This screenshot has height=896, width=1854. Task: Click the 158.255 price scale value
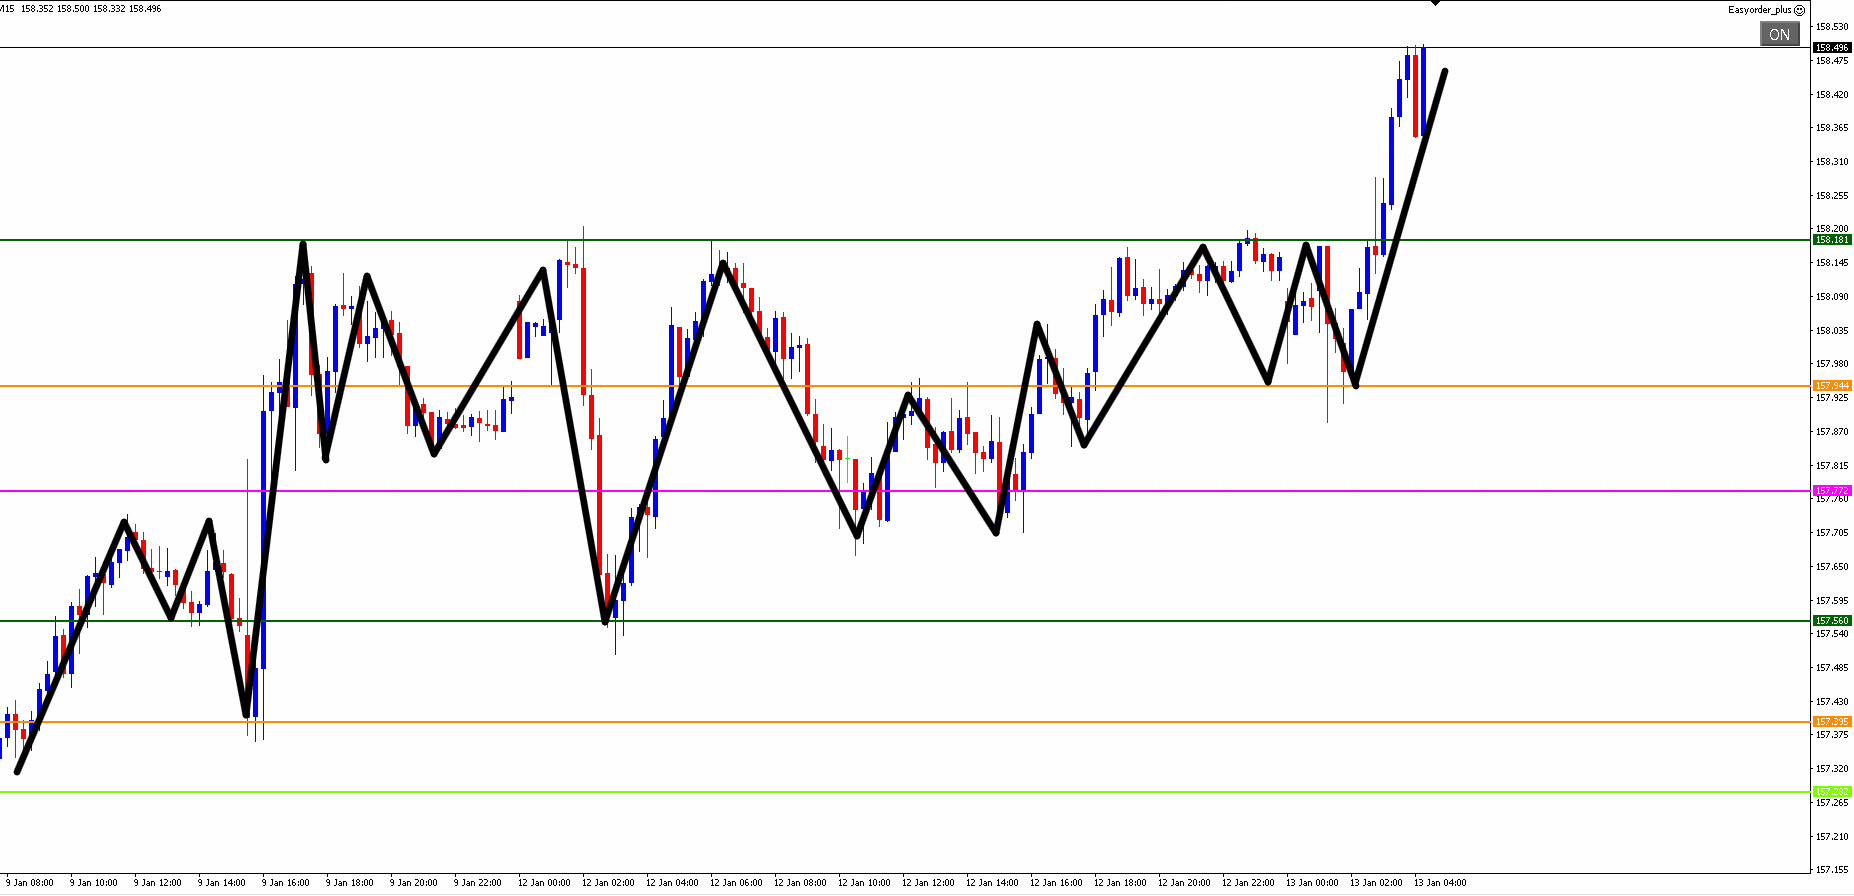point(1832,196)
